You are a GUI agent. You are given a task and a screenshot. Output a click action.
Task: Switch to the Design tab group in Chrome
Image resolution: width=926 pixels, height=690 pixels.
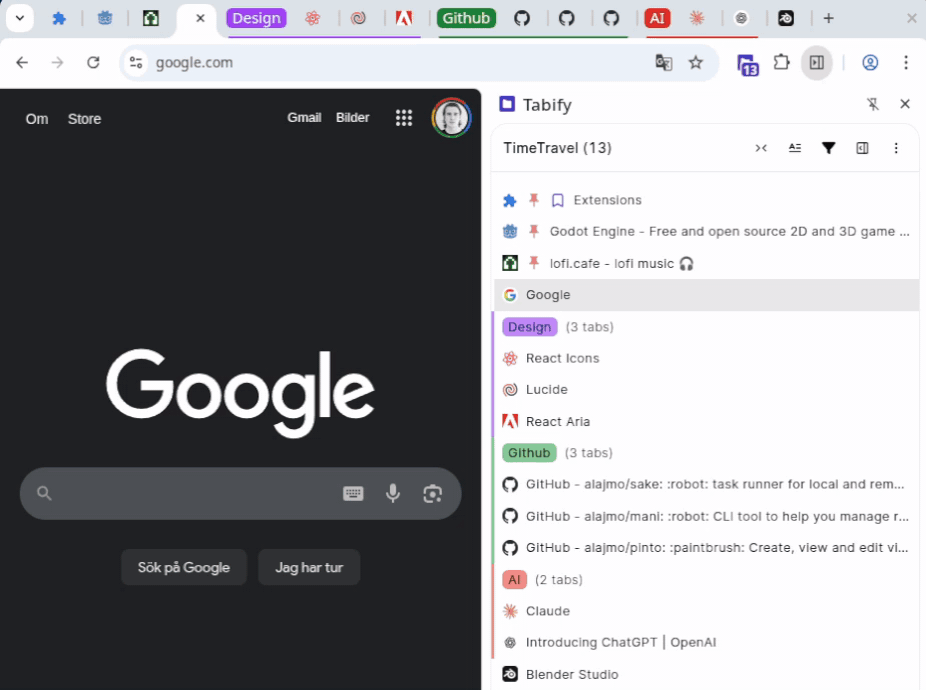pyautogui.click(x=256, y=18)
